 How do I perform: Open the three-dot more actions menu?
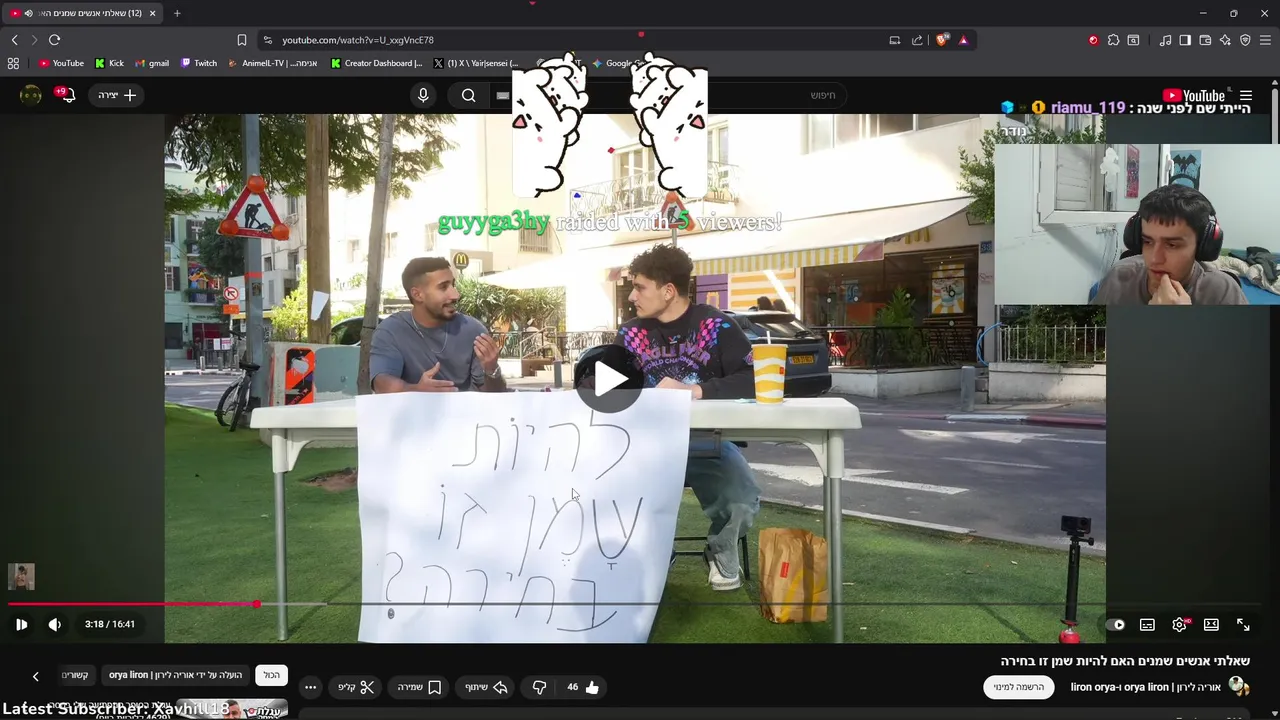[x=310, y=687]
